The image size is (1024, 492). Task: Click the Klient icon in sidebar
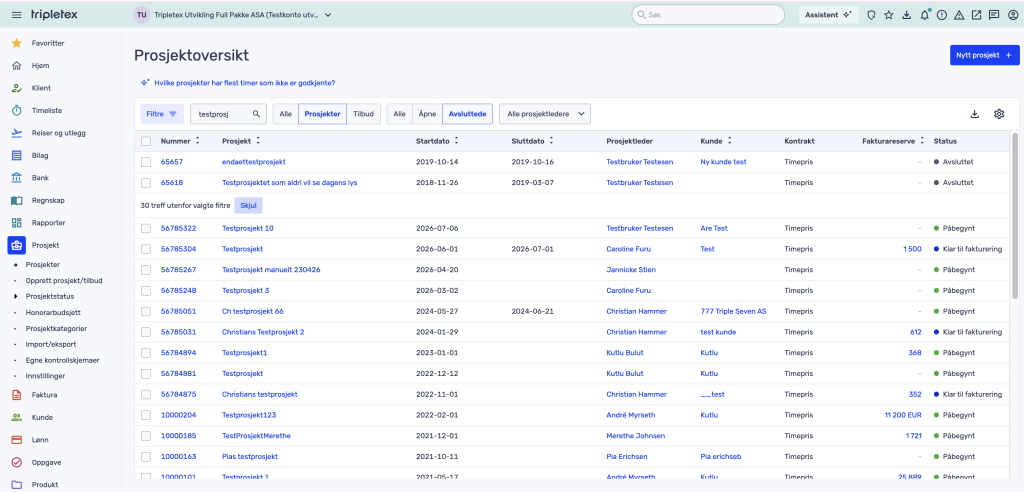(x=17, y=88)
